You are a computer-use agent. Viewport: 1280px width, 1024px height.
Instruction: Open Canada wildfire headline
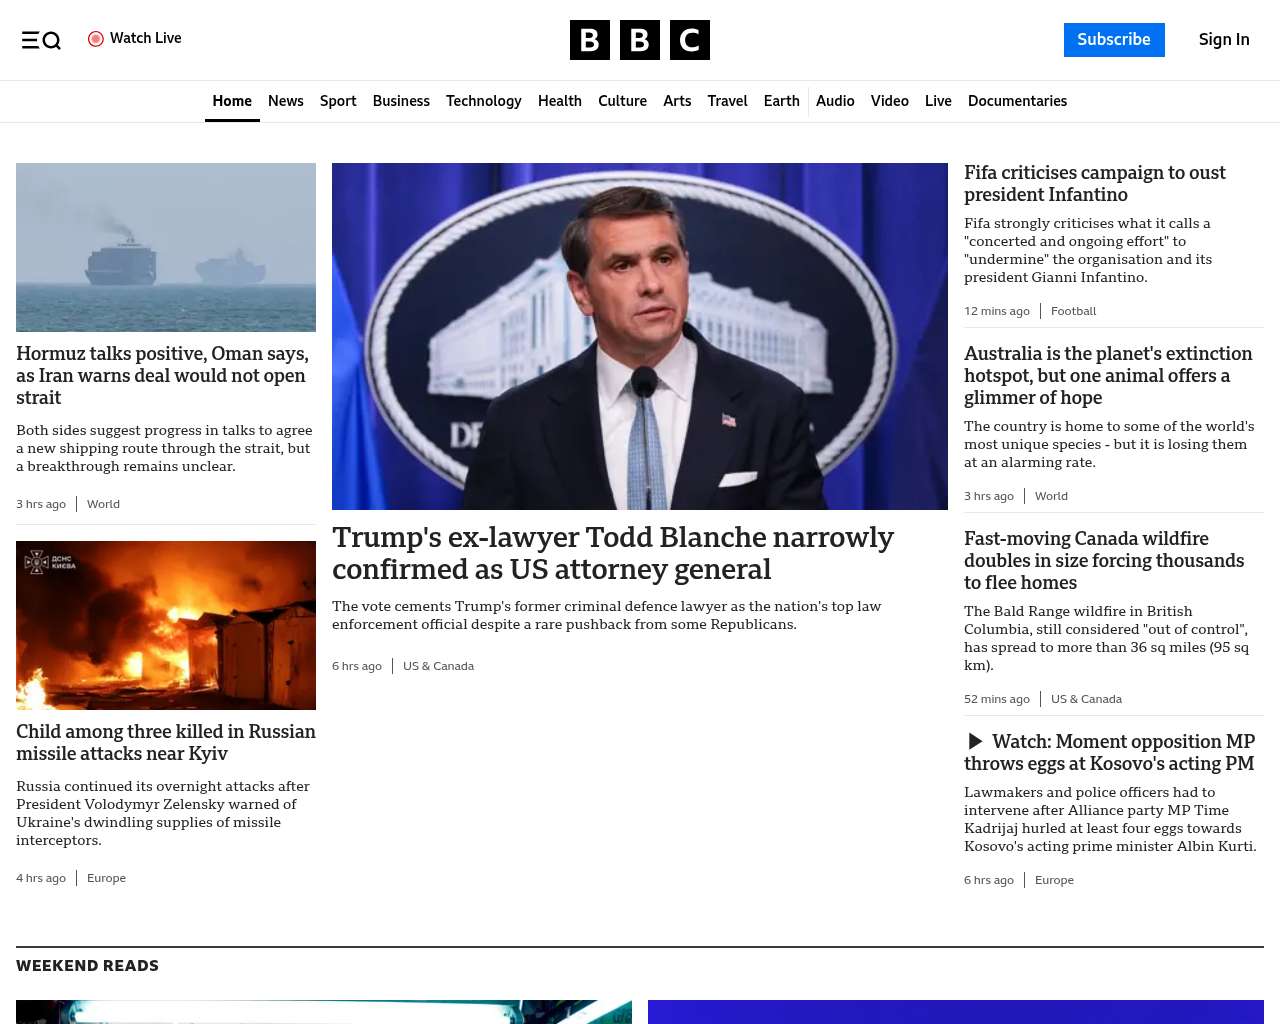(x=1104, y=561)
